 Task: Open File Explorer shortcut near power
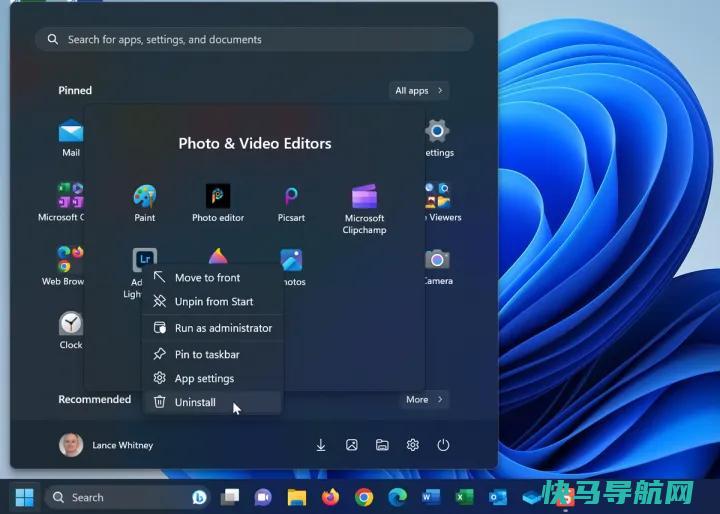click(382, 445)
